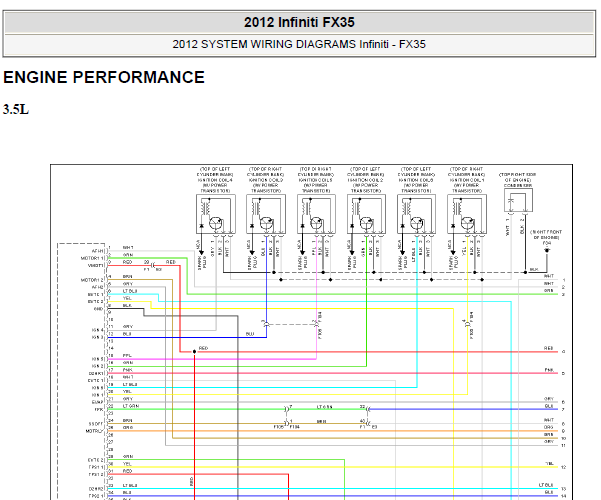Select the "3.5L" subheading

click(x=16, y=110)
